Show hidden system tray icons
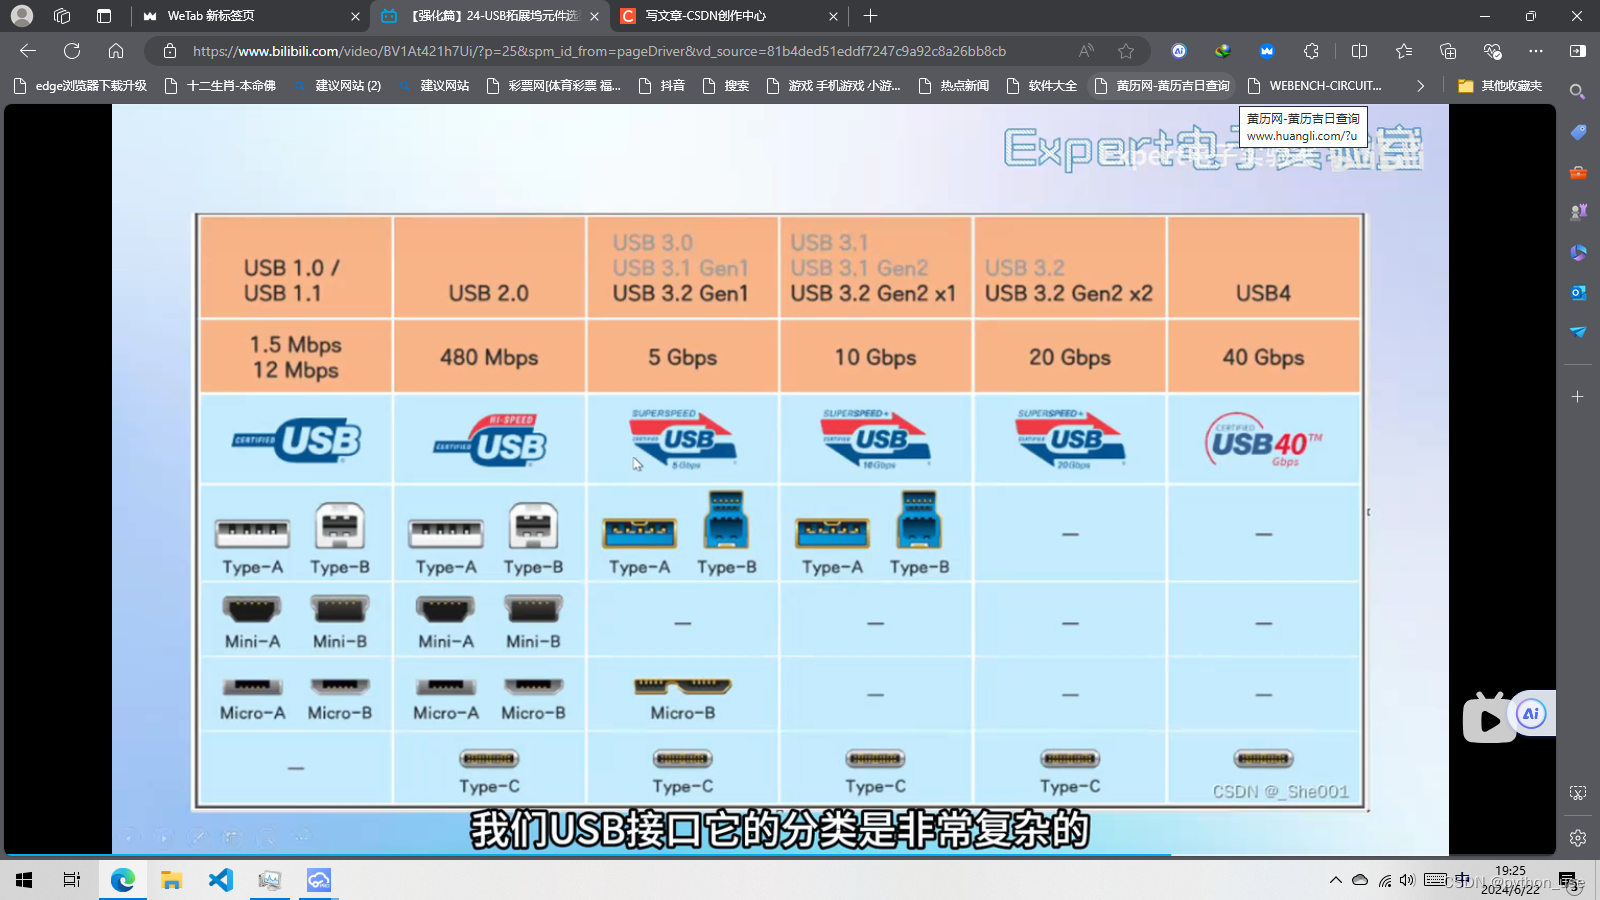This screenshot has width=1600, height=900. click(1335, 880)
